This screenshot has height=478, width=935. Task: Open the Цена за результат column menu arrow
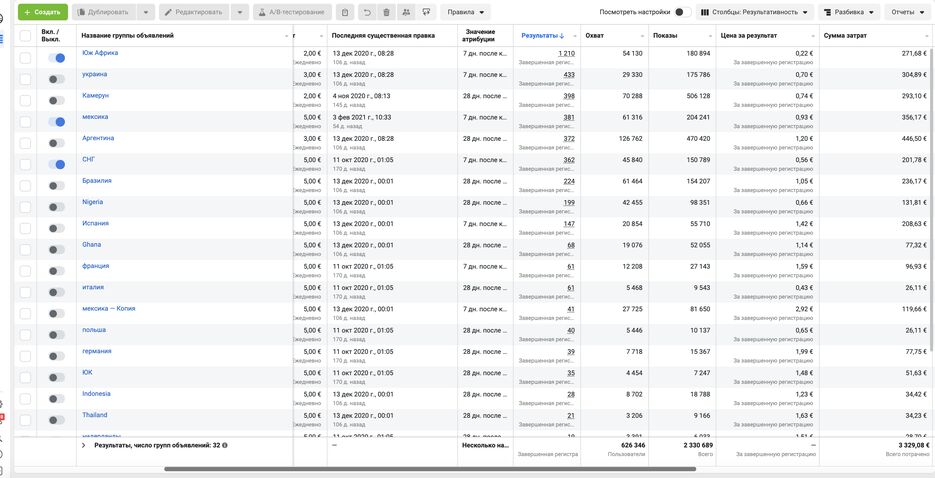(x=812, y=36)
